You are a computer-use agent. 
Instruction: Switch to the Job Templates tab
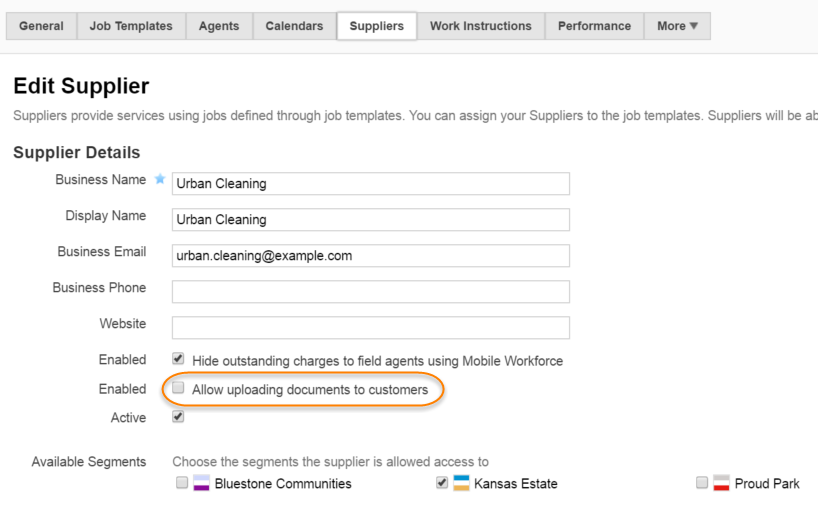[131, 26]
